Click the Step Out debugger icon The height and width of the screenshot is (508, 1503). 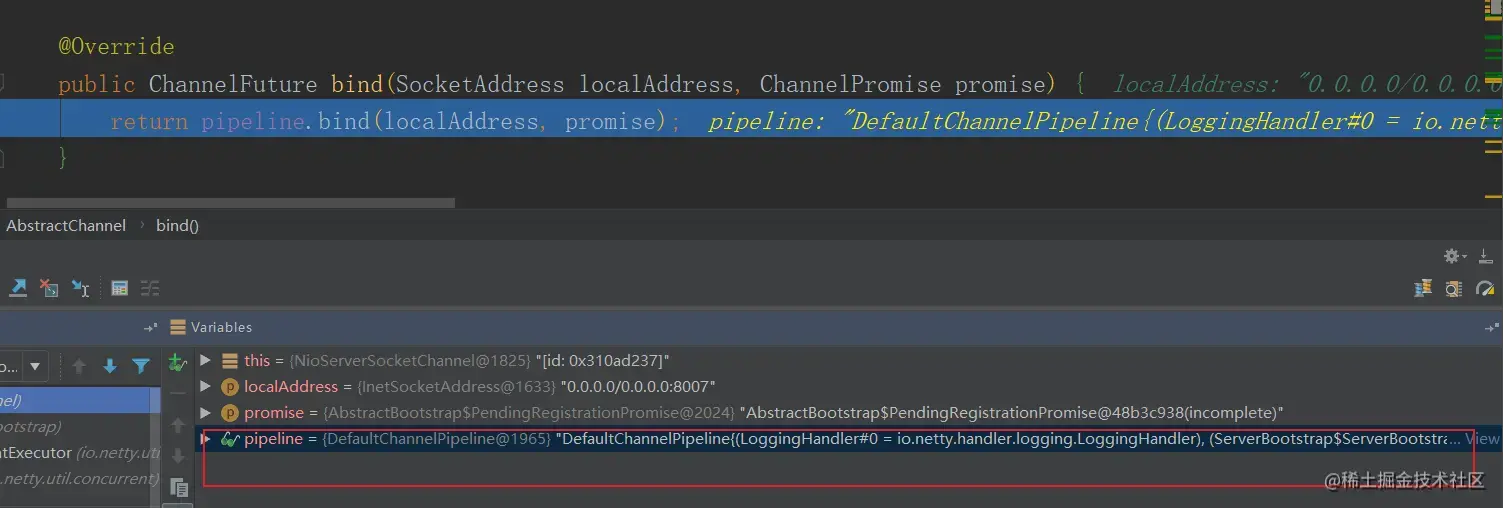[x=18, y=288]
